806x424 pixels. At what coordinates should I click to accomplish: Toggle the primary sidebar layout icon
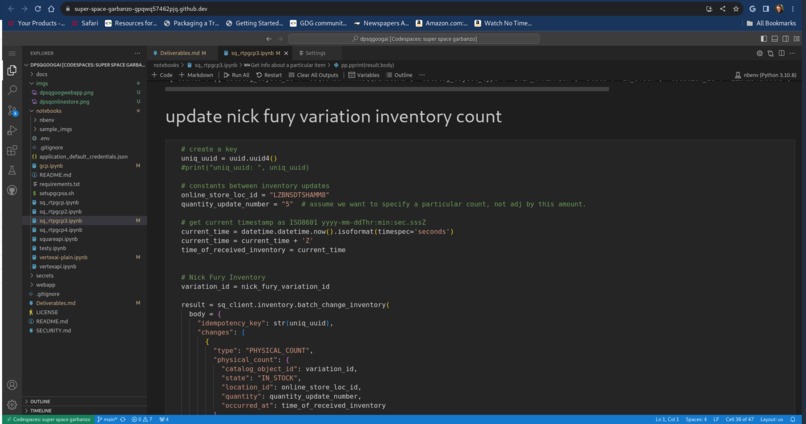[764, 39]
